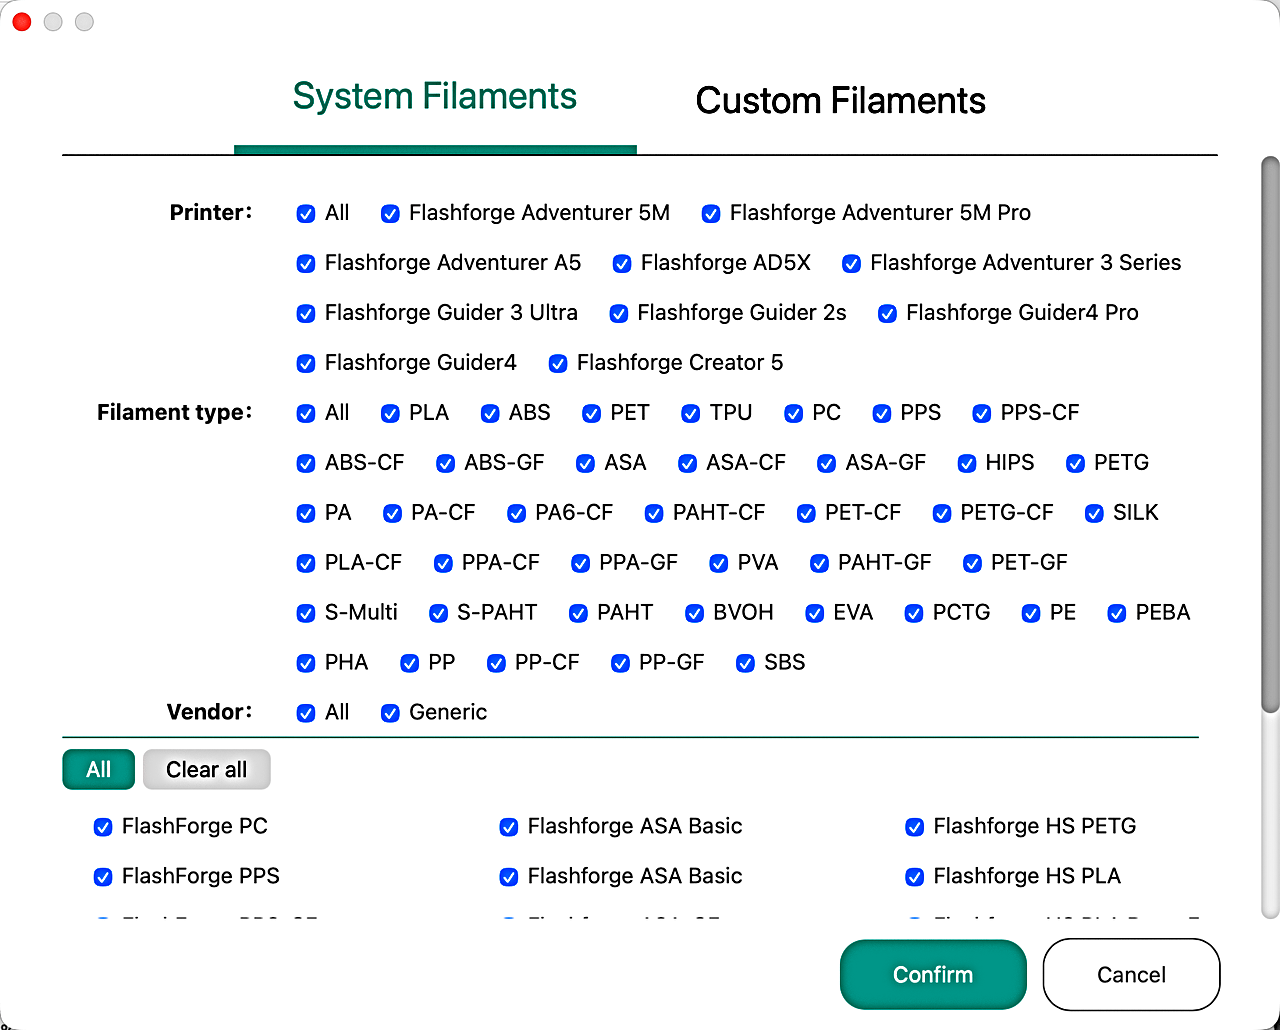Uncheck PETG filament type
Screen dimensions: 1280x1030
point(1076,463)
